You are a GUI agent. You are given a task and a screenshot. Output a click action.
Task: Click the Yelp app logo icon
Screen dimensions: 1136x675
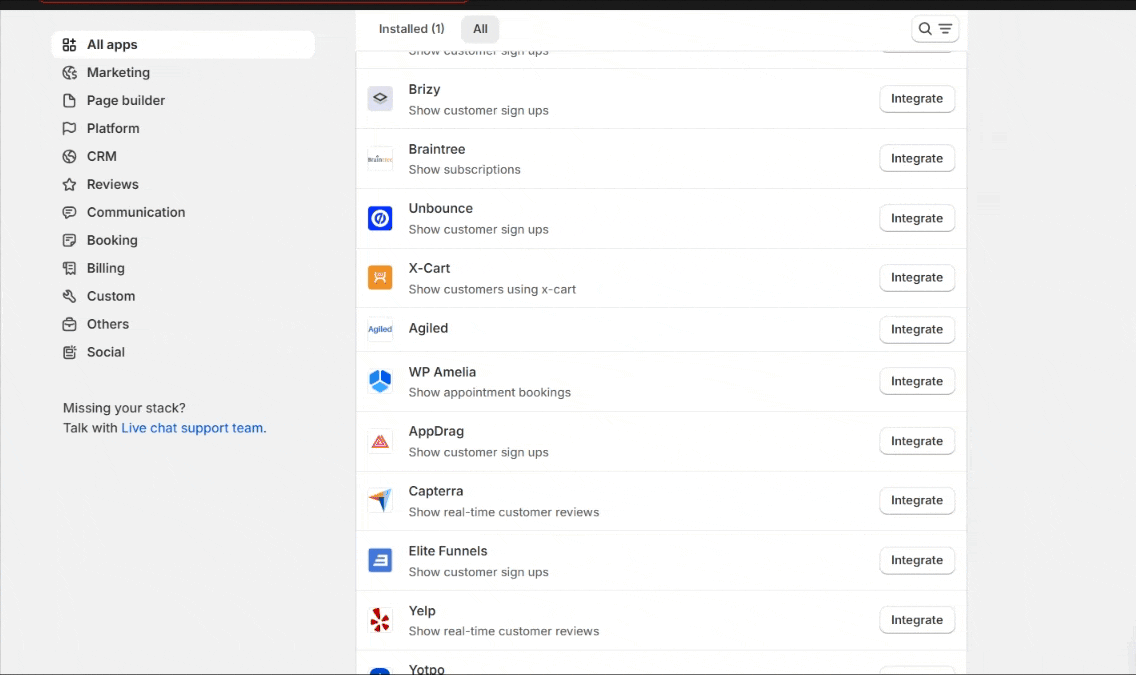380,620
